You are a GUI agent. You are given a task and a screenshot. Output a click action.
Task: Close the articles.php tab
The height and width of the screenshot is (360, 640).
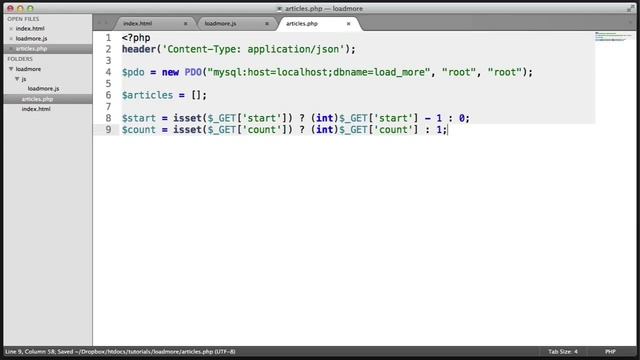pyautogui.click(x=349, y=24)
